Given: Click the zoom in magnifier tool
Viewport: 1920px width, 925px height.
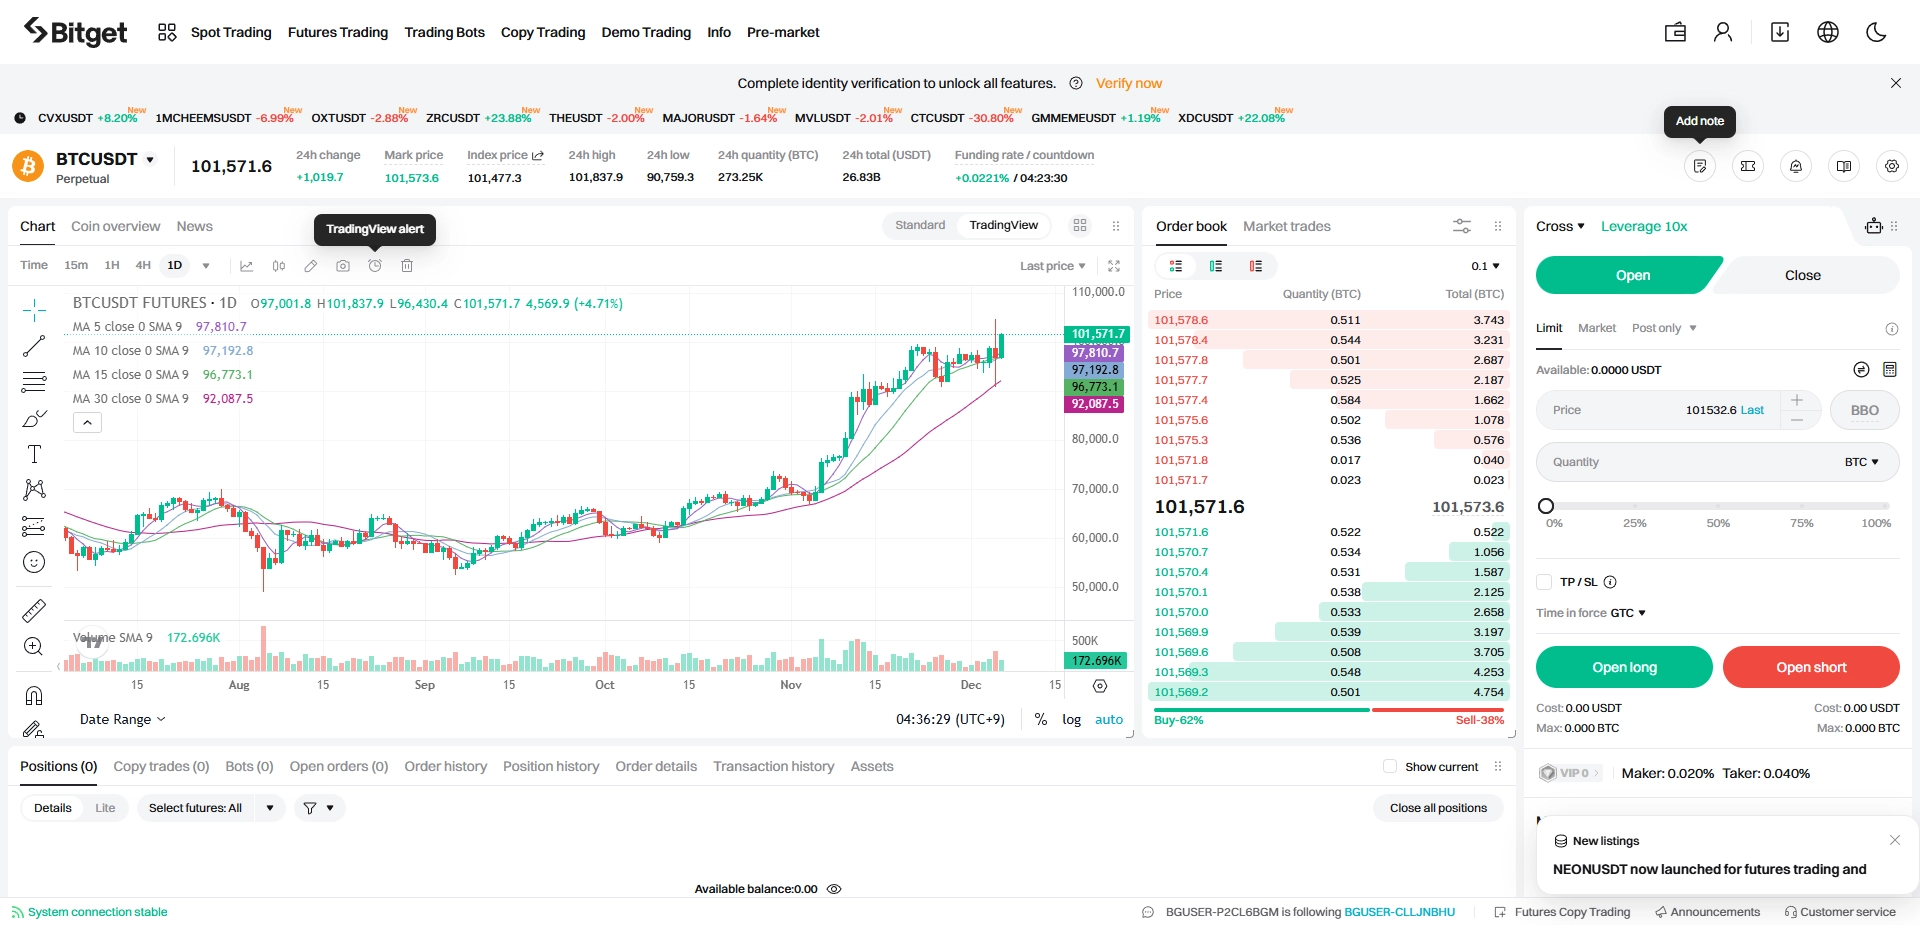Looking at the screenshot, I should pyautogui.click(x=34, y=646).
